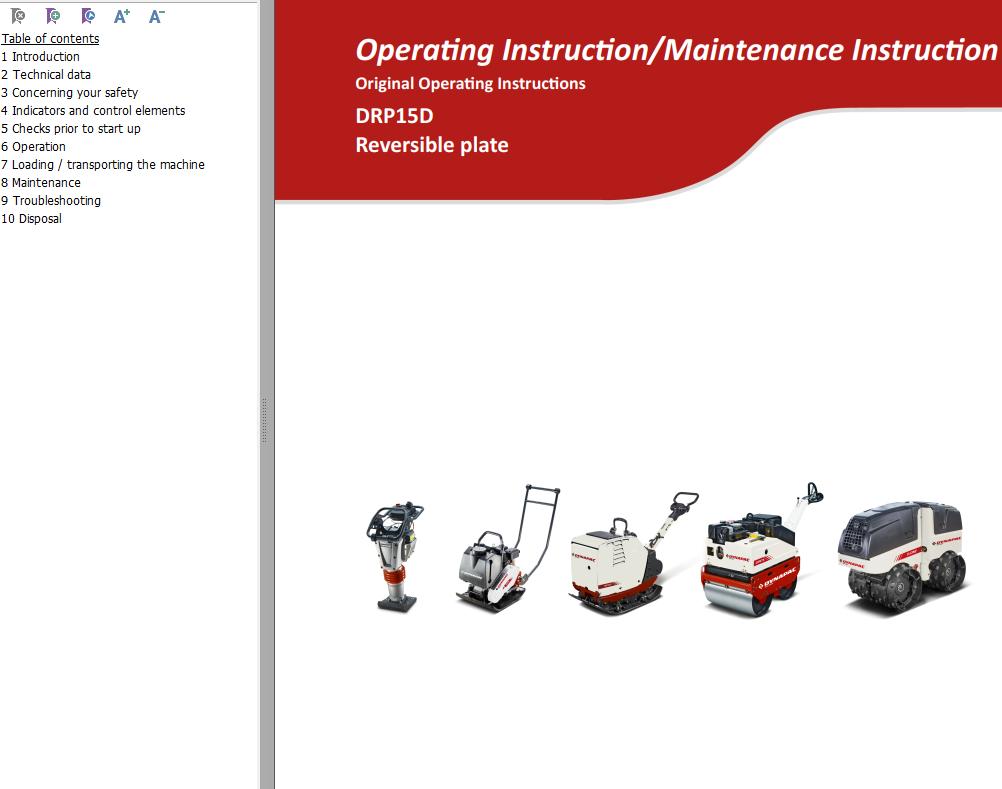
Task: Click the walk-behind roller image
Action: pyautogui.click(x=762, y=549)
